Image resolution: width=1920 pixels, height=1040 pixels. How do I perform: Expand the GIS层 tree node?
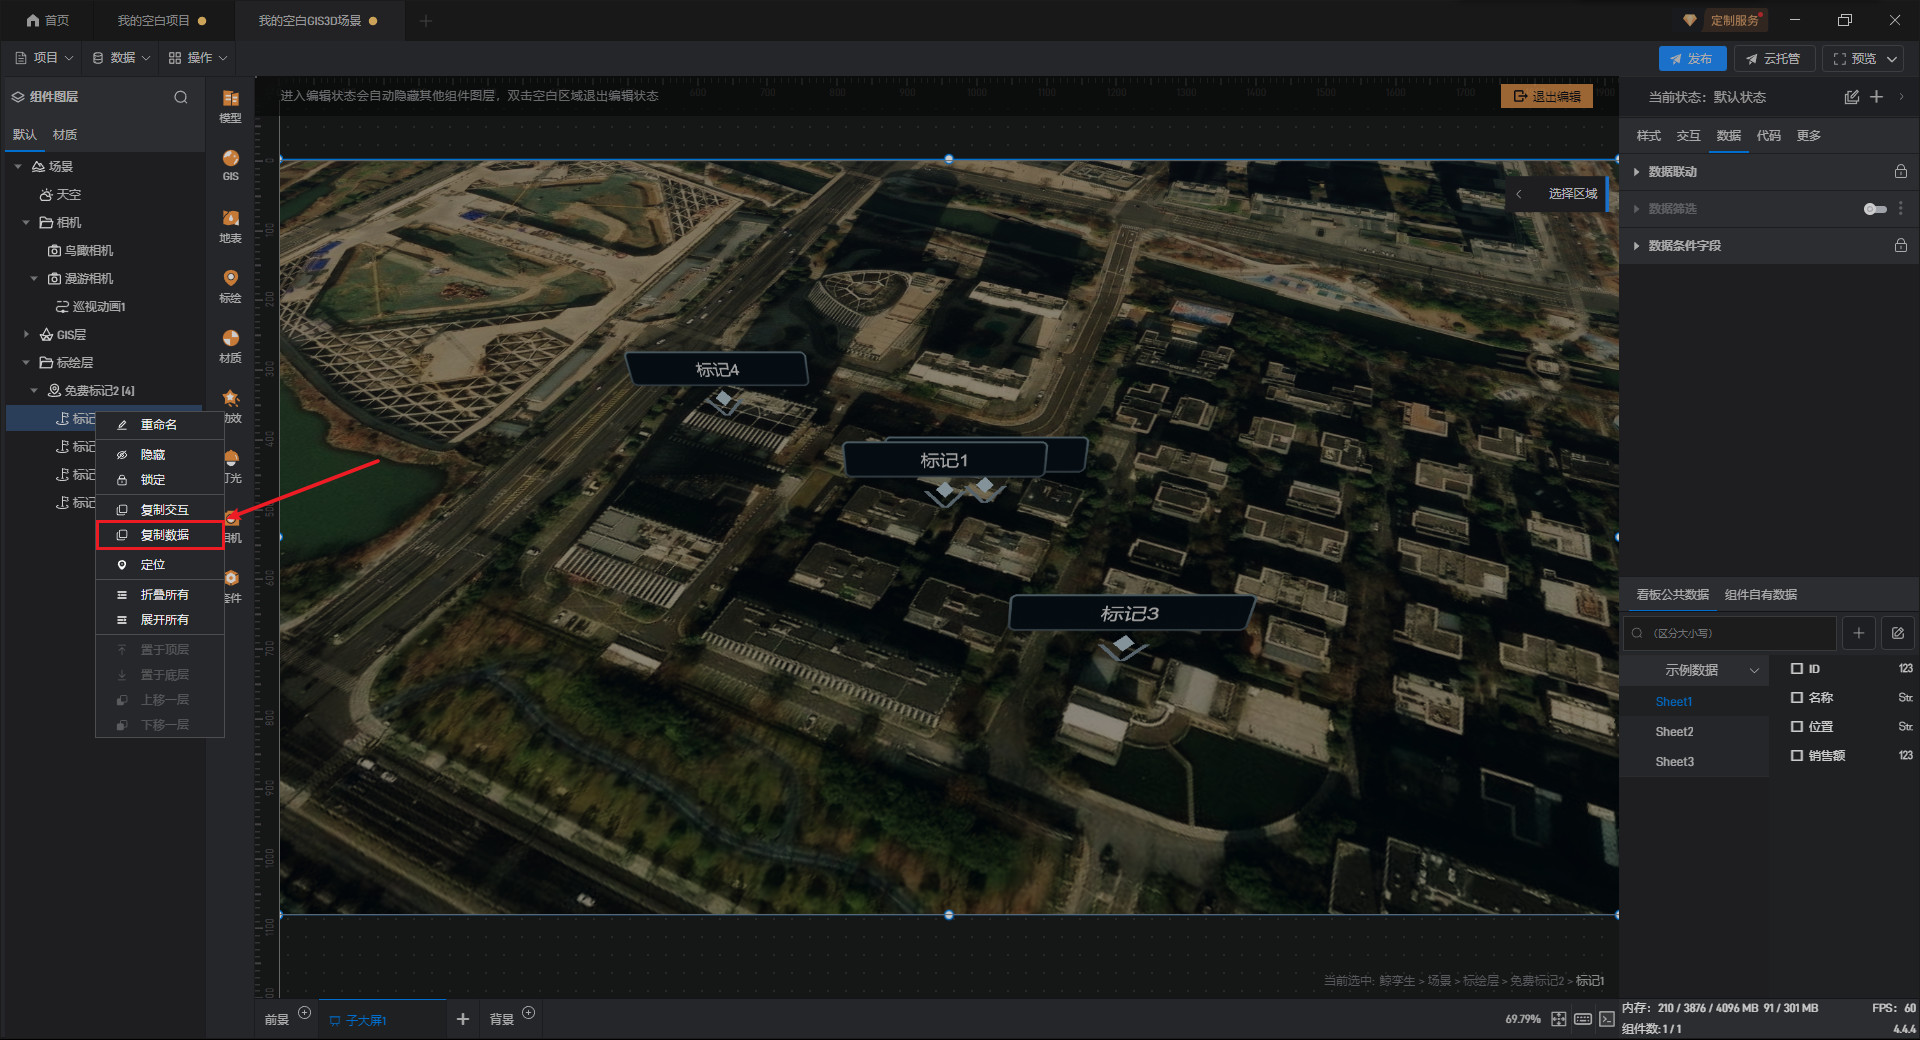pyautogui.click(x=26, y=335)
